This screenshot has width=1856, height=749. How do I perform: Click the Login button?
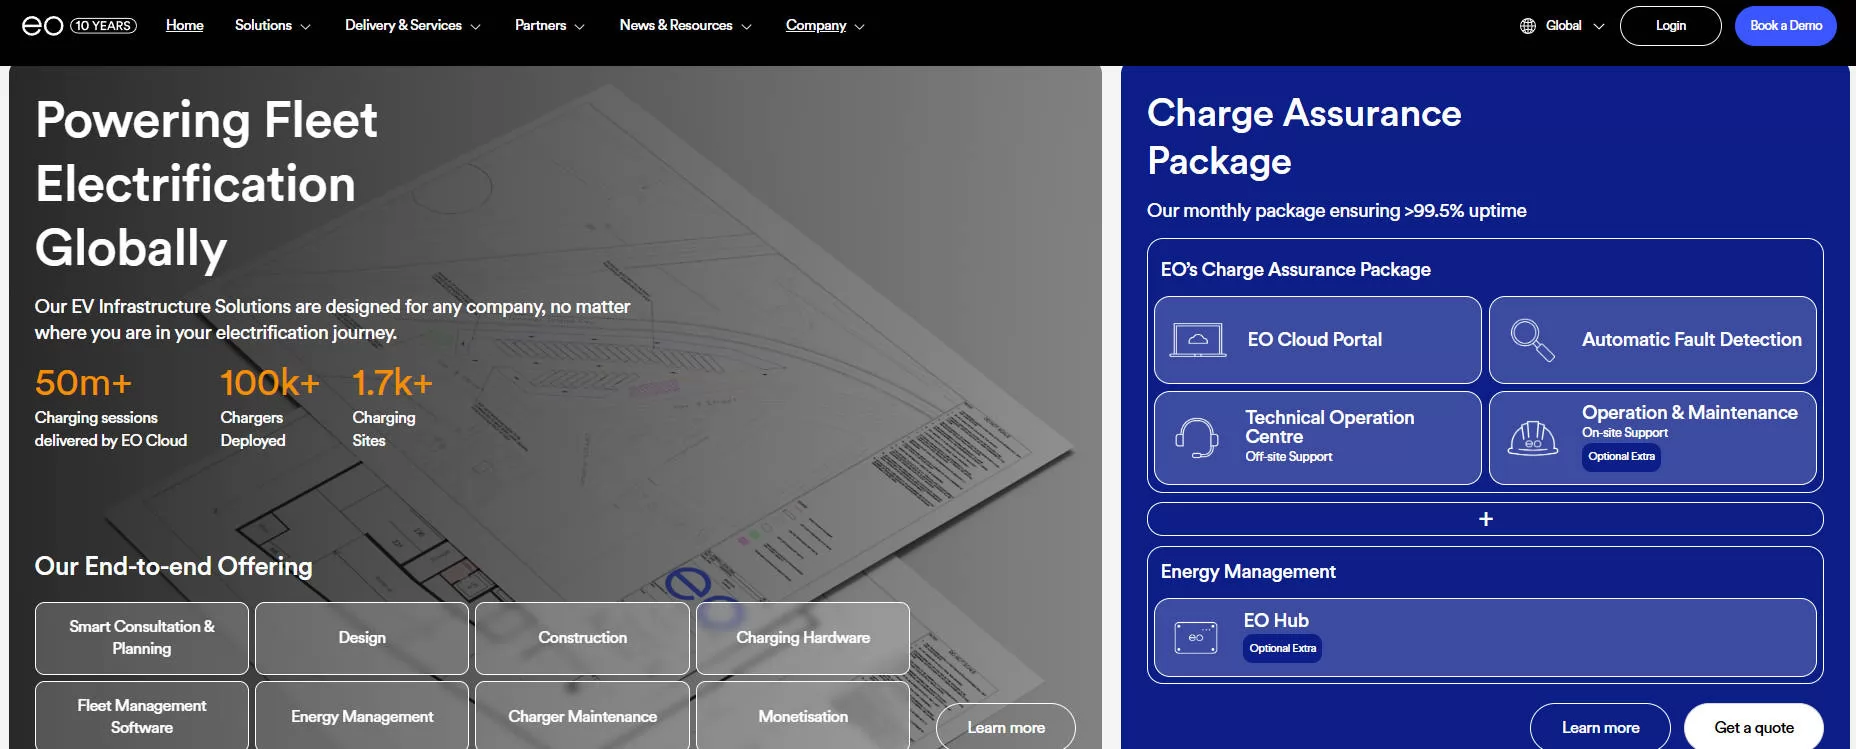pos(1670,26)
